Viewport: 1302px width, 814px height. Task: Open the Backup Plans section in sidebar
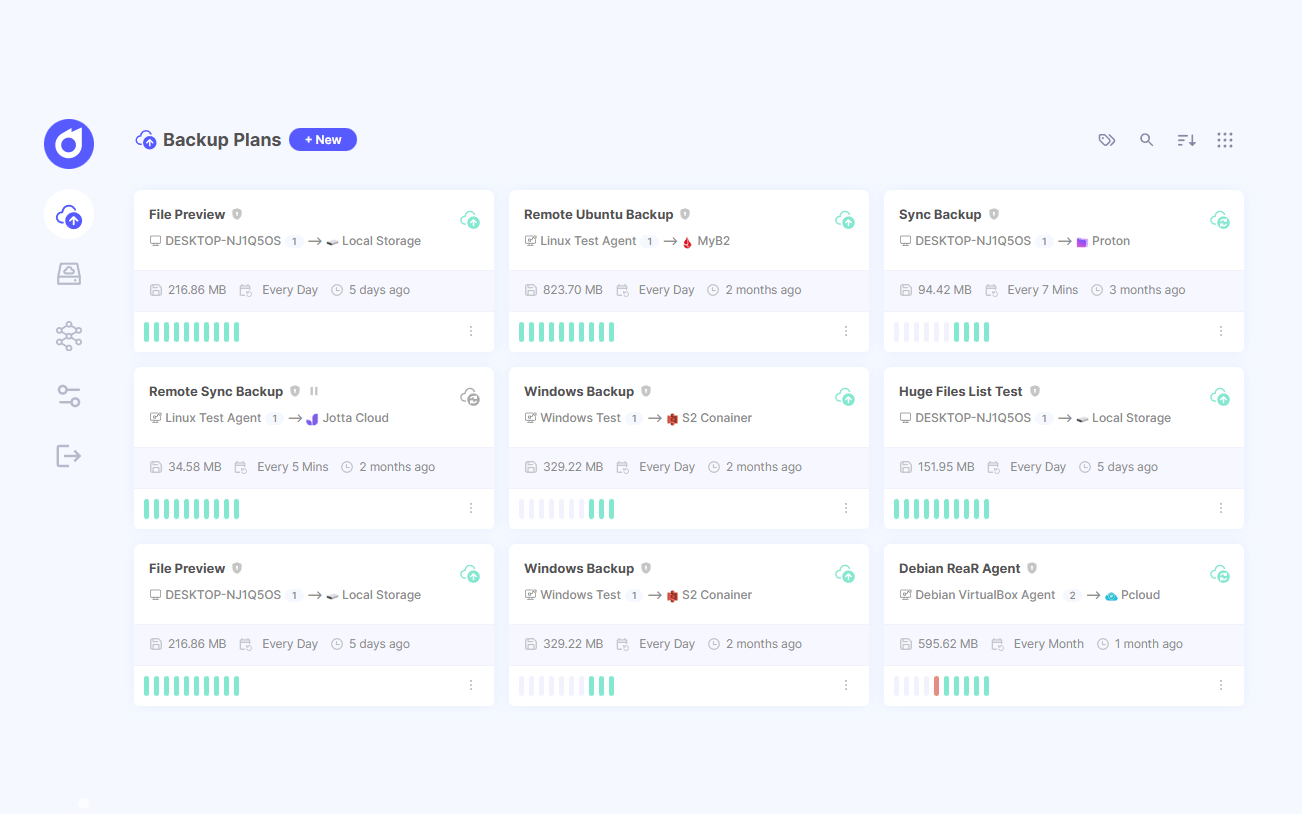pyautogui.click(x=68, y=214)
